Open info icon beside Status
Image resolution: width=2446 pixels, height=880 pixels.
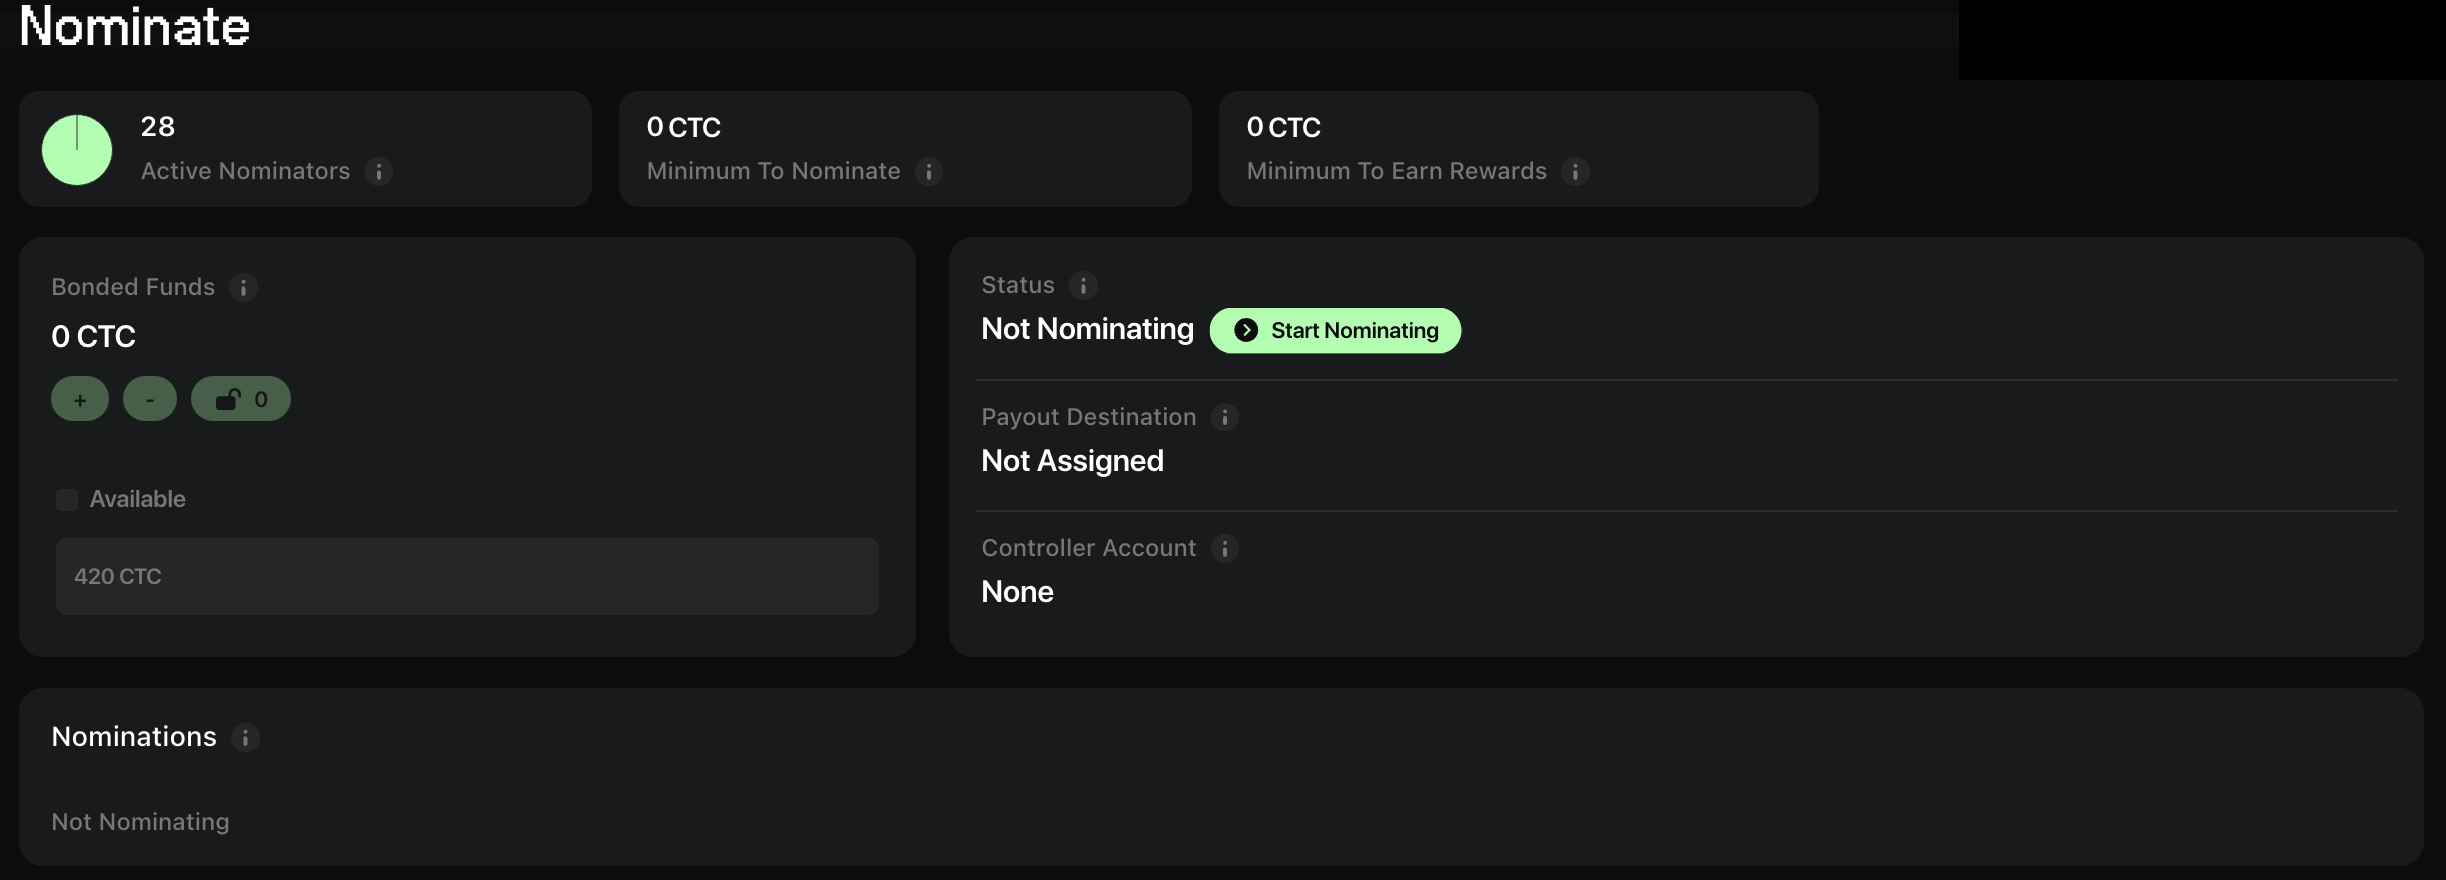tap(1083, 286)
